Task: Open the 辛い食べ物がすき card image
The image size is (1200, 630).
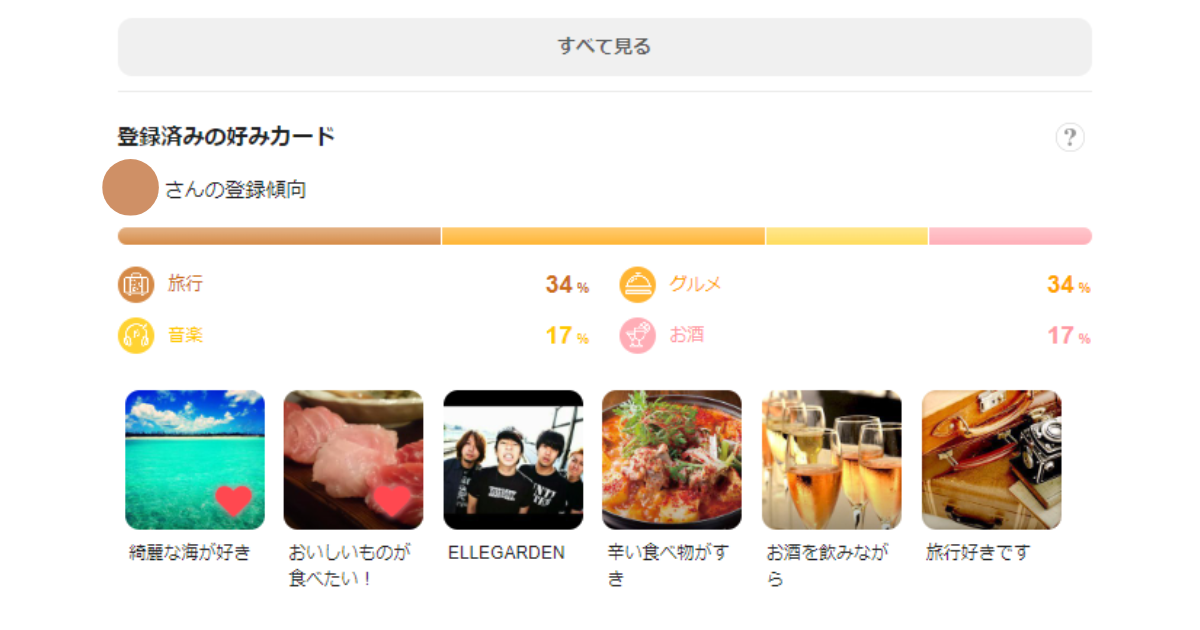Action: 672,460
